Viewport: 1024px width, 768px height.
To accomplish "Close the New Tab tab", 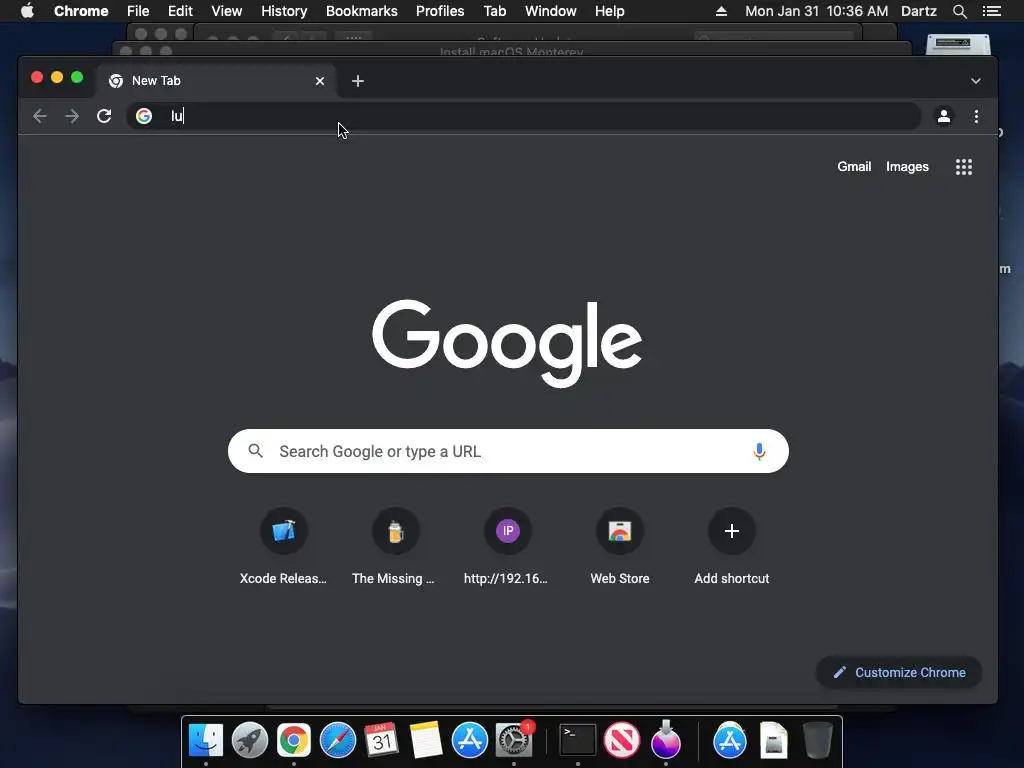I will point(320,81).
